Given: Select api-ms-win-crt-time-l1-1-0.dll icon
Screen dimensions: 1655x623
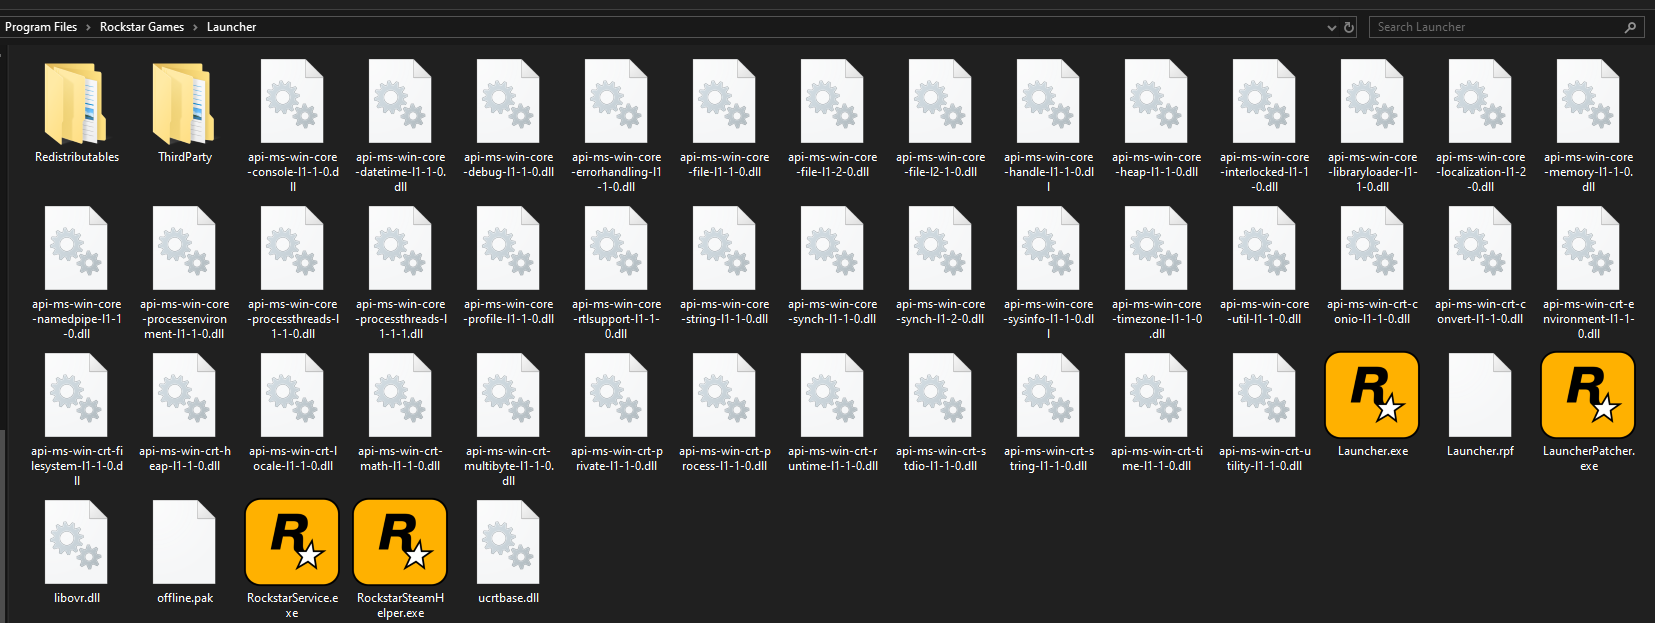Looking at the screenshot, I should (1156, 395).
